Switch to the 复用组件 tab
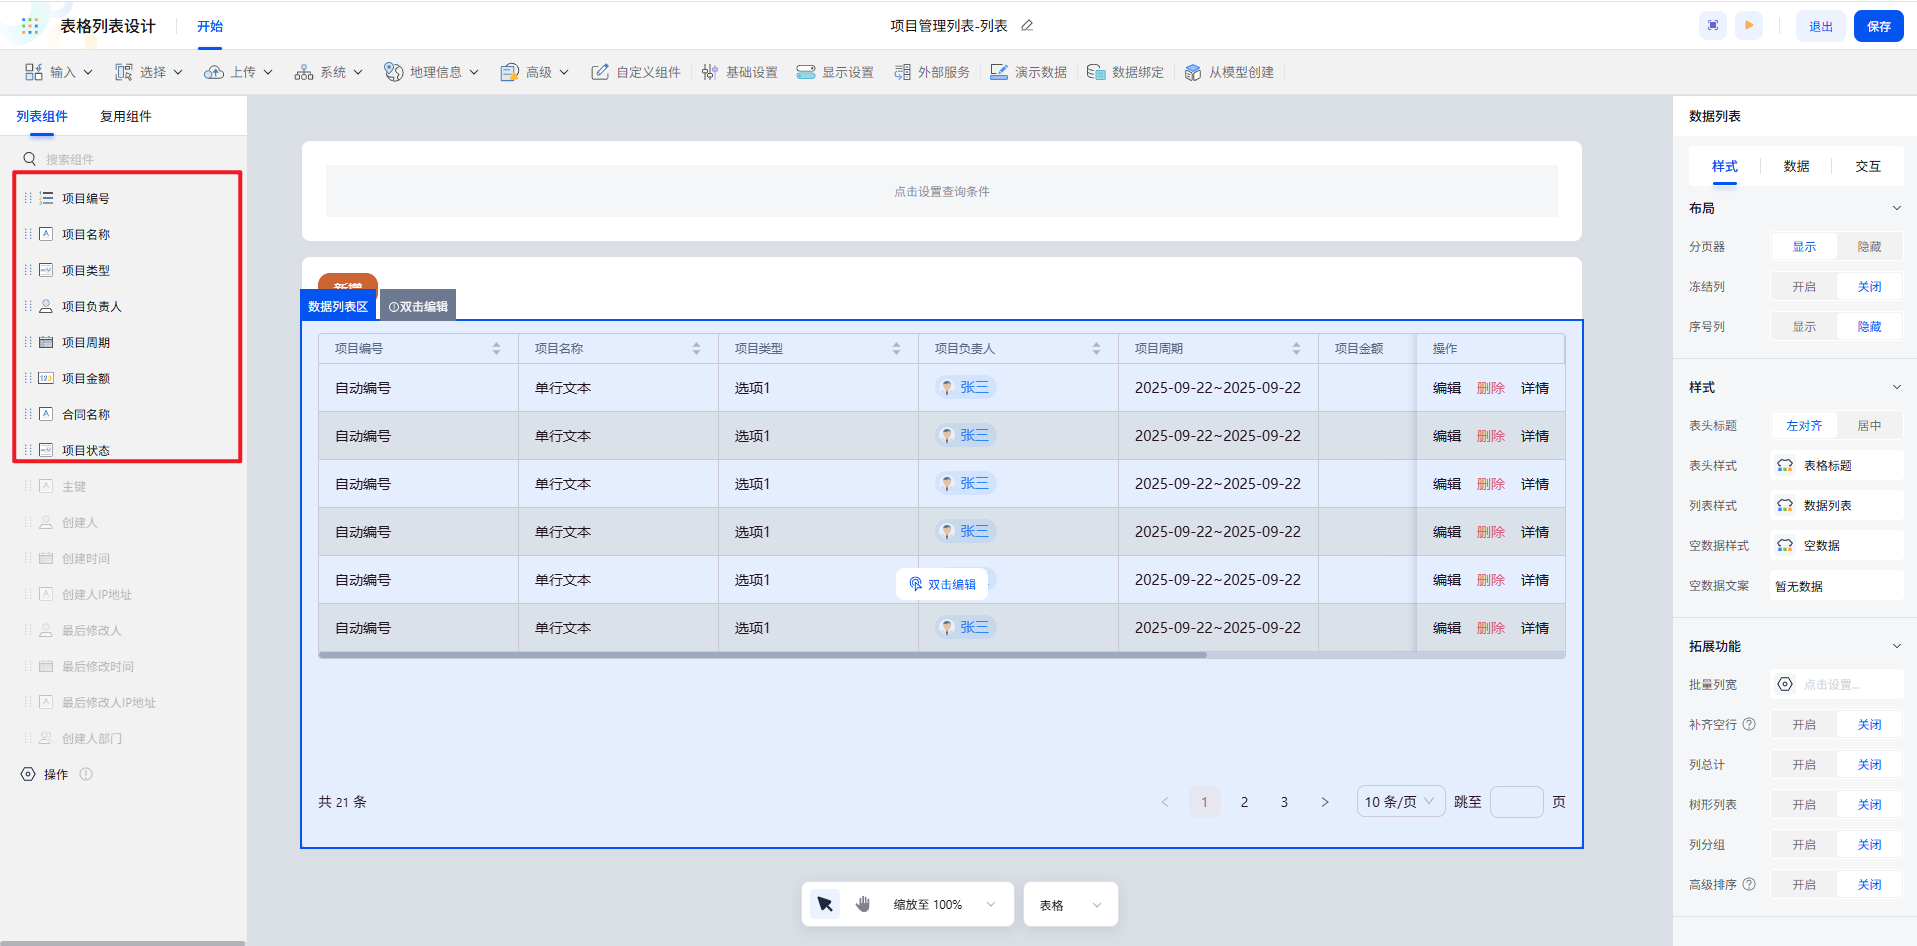Image resolution: width=1917 pixels, height=946 pixels. point(126,117)
